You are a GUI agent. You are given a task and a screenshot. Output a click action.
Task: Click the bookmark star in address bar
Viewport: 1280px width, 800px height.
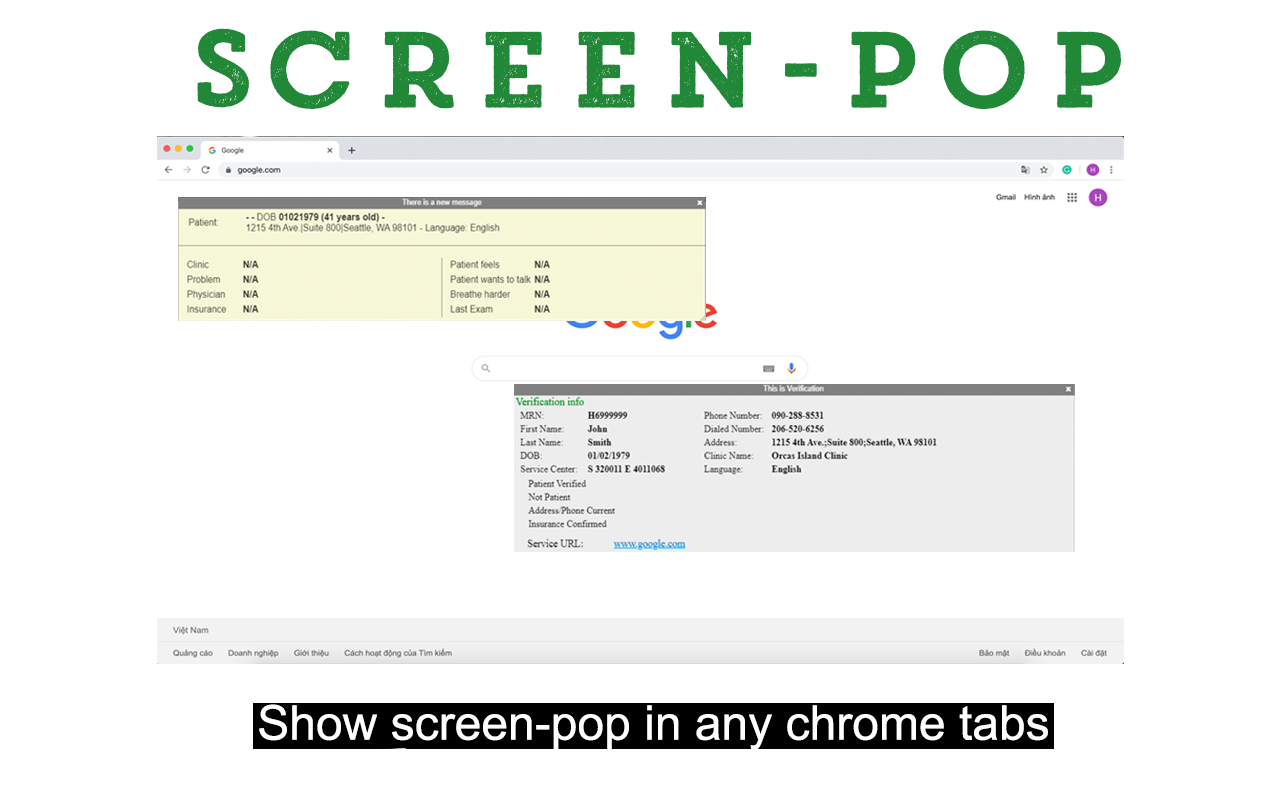pyautogui.click(x=1043, y=170)
